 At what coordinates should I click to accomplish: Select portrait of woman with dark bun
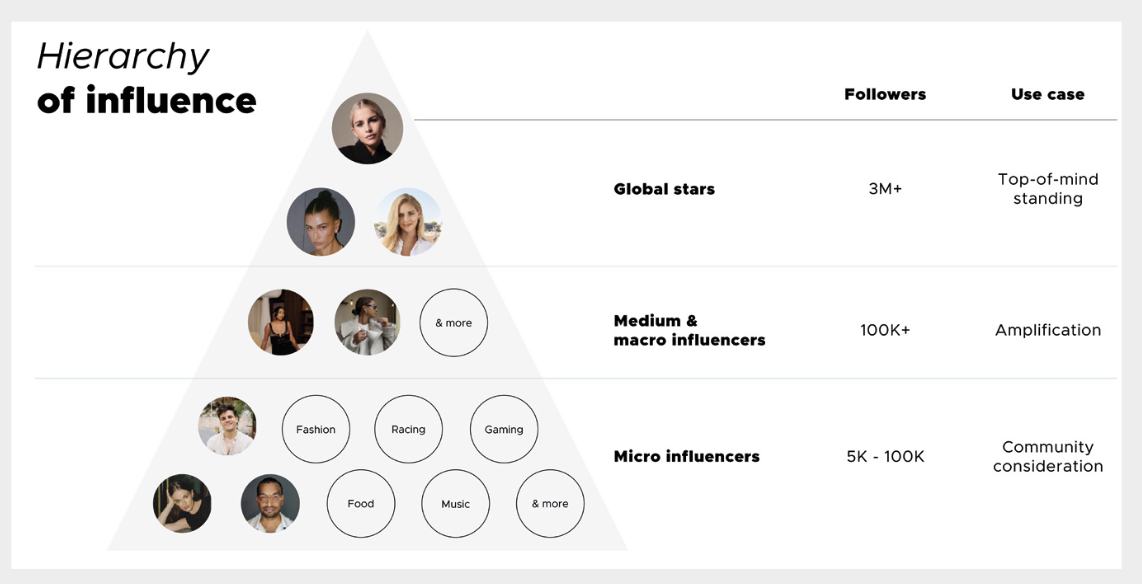click(x=320, y=222)
